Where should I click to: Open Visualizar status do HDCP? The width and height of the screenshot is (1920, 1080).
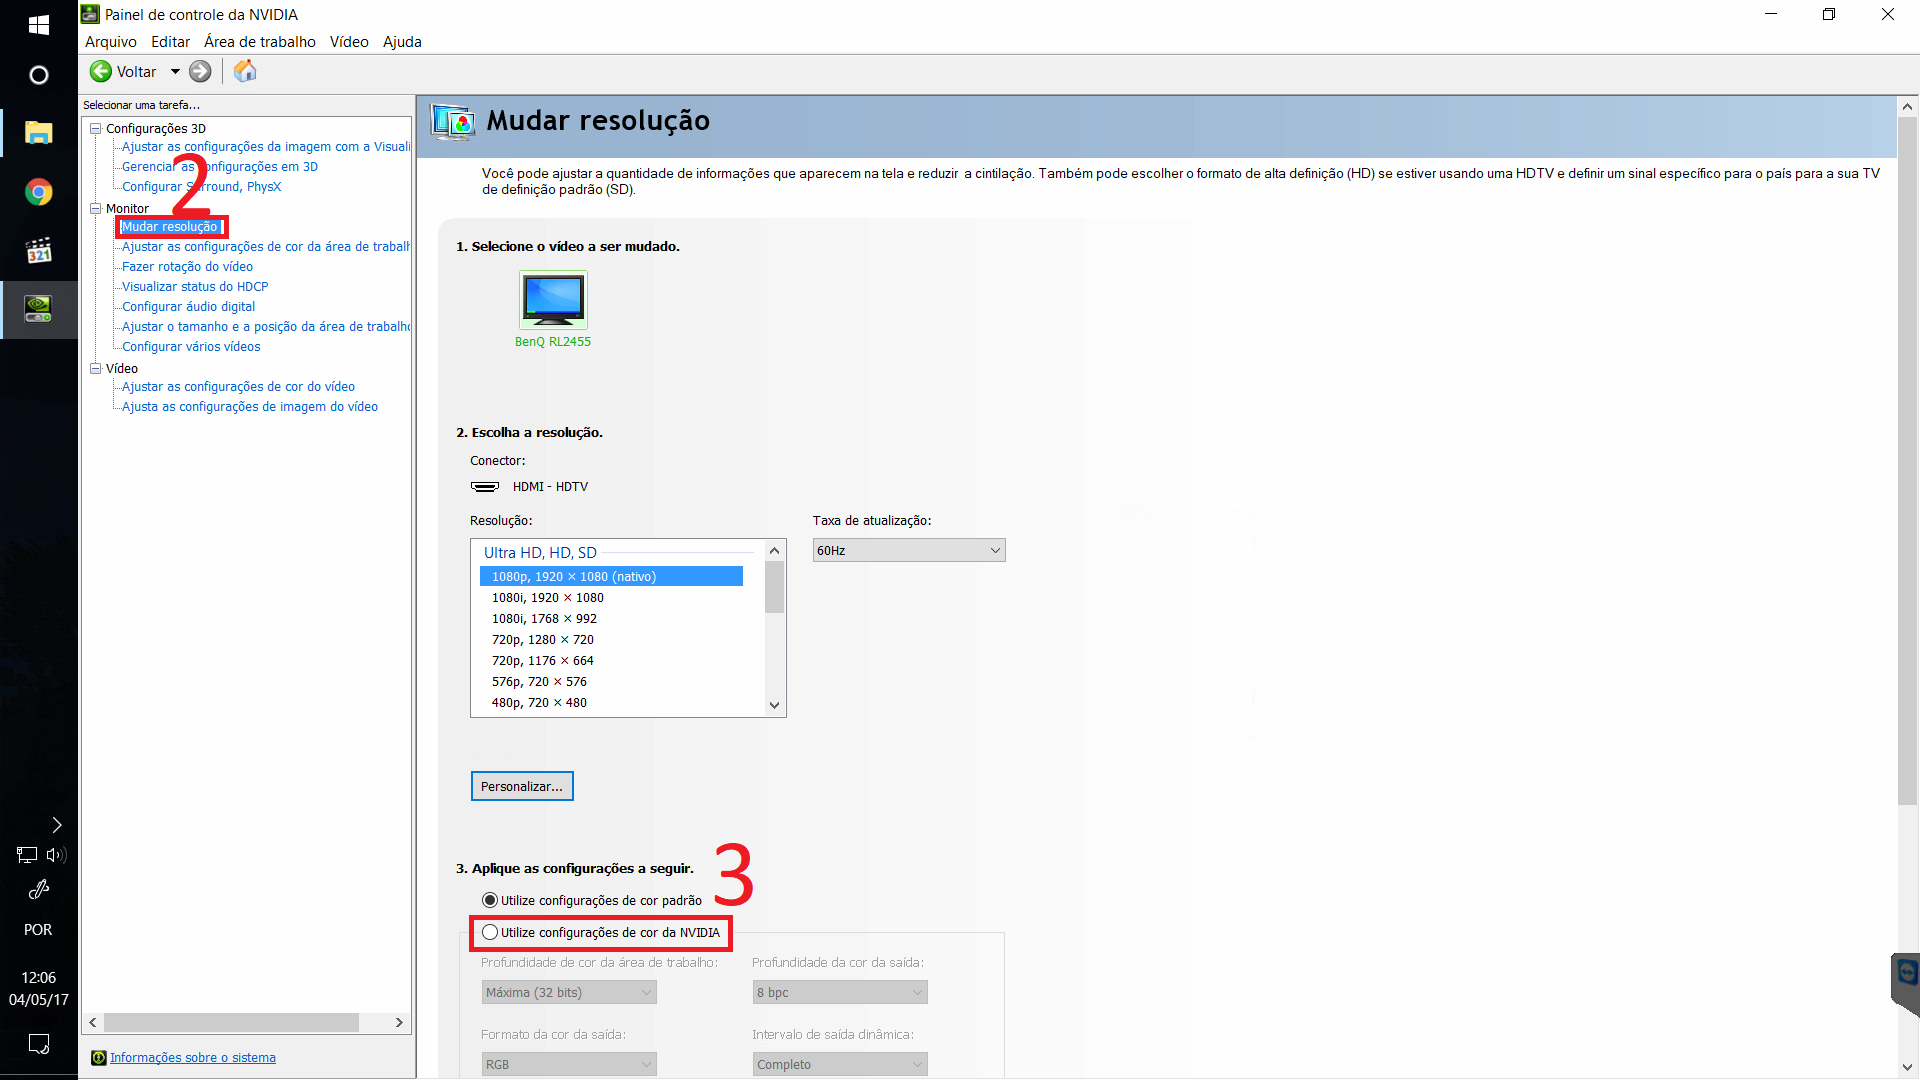pyautogui.click(x=195, y=287)
